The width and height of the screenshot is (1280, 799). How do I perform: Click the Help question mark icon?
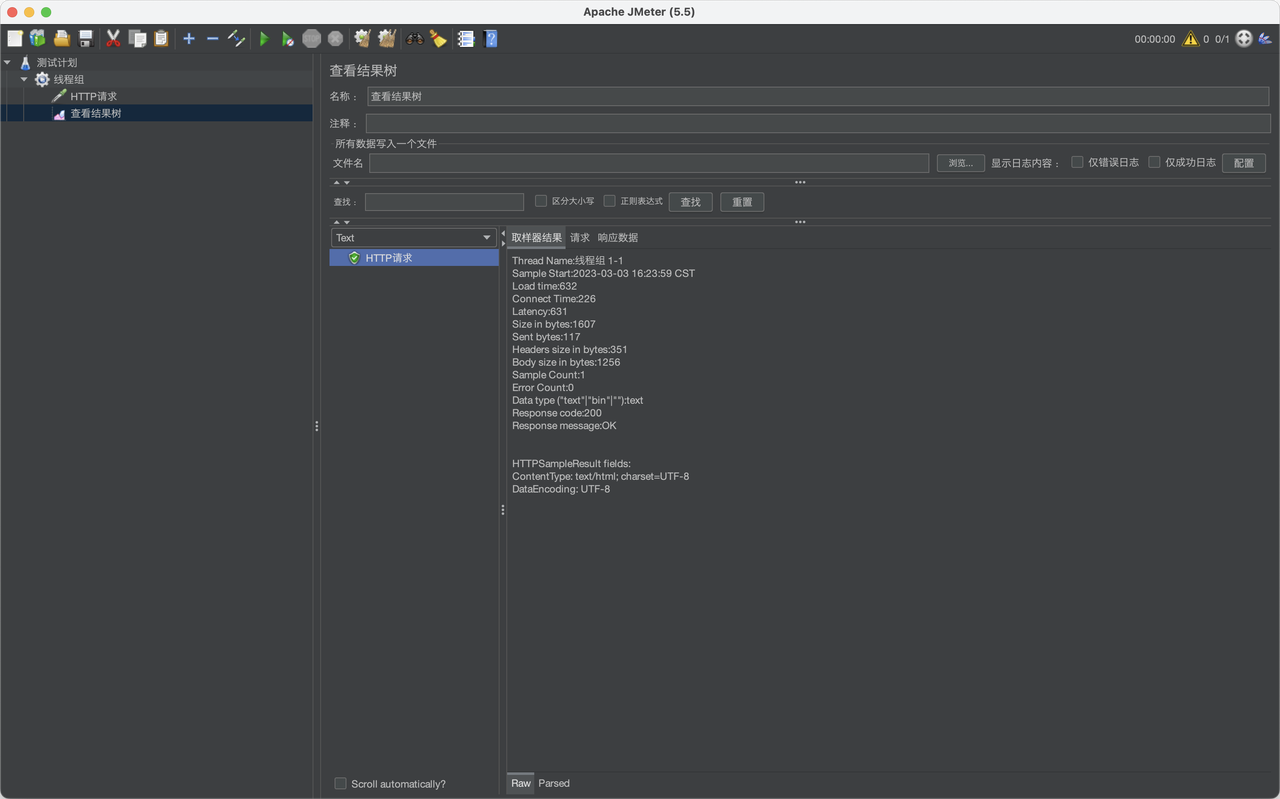[x=490, y=39]
